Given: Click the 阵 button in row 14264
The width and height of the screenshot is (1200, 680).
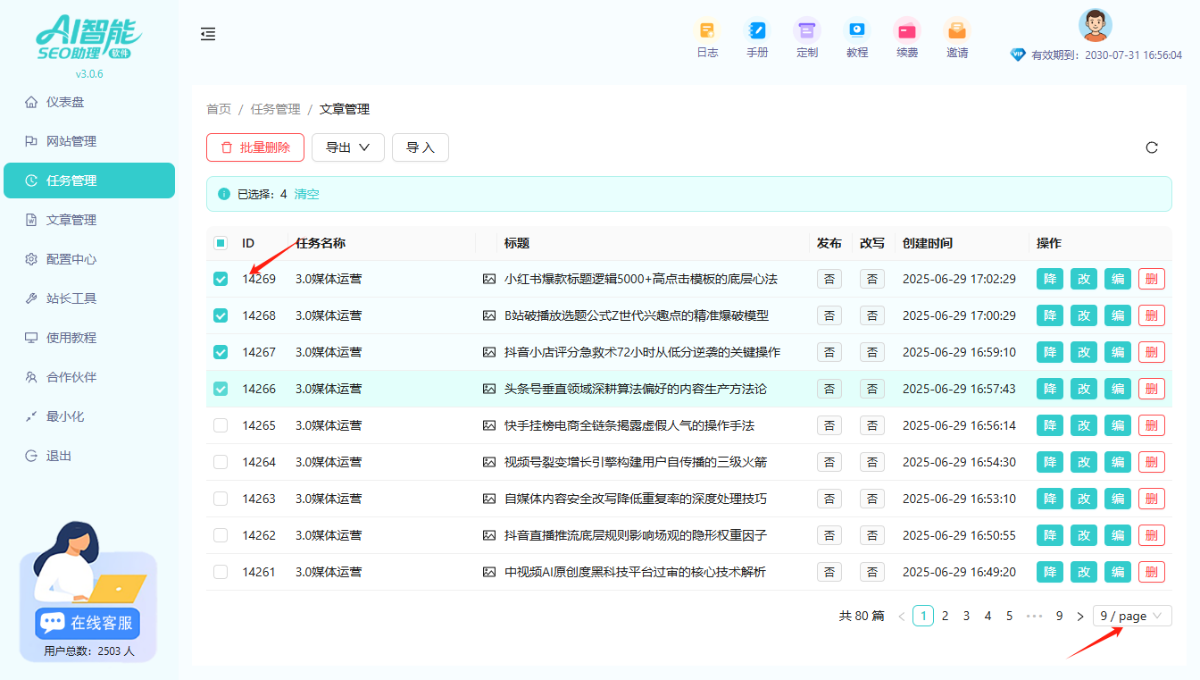Looking at the screenshot, I should tap(1049, 462).
